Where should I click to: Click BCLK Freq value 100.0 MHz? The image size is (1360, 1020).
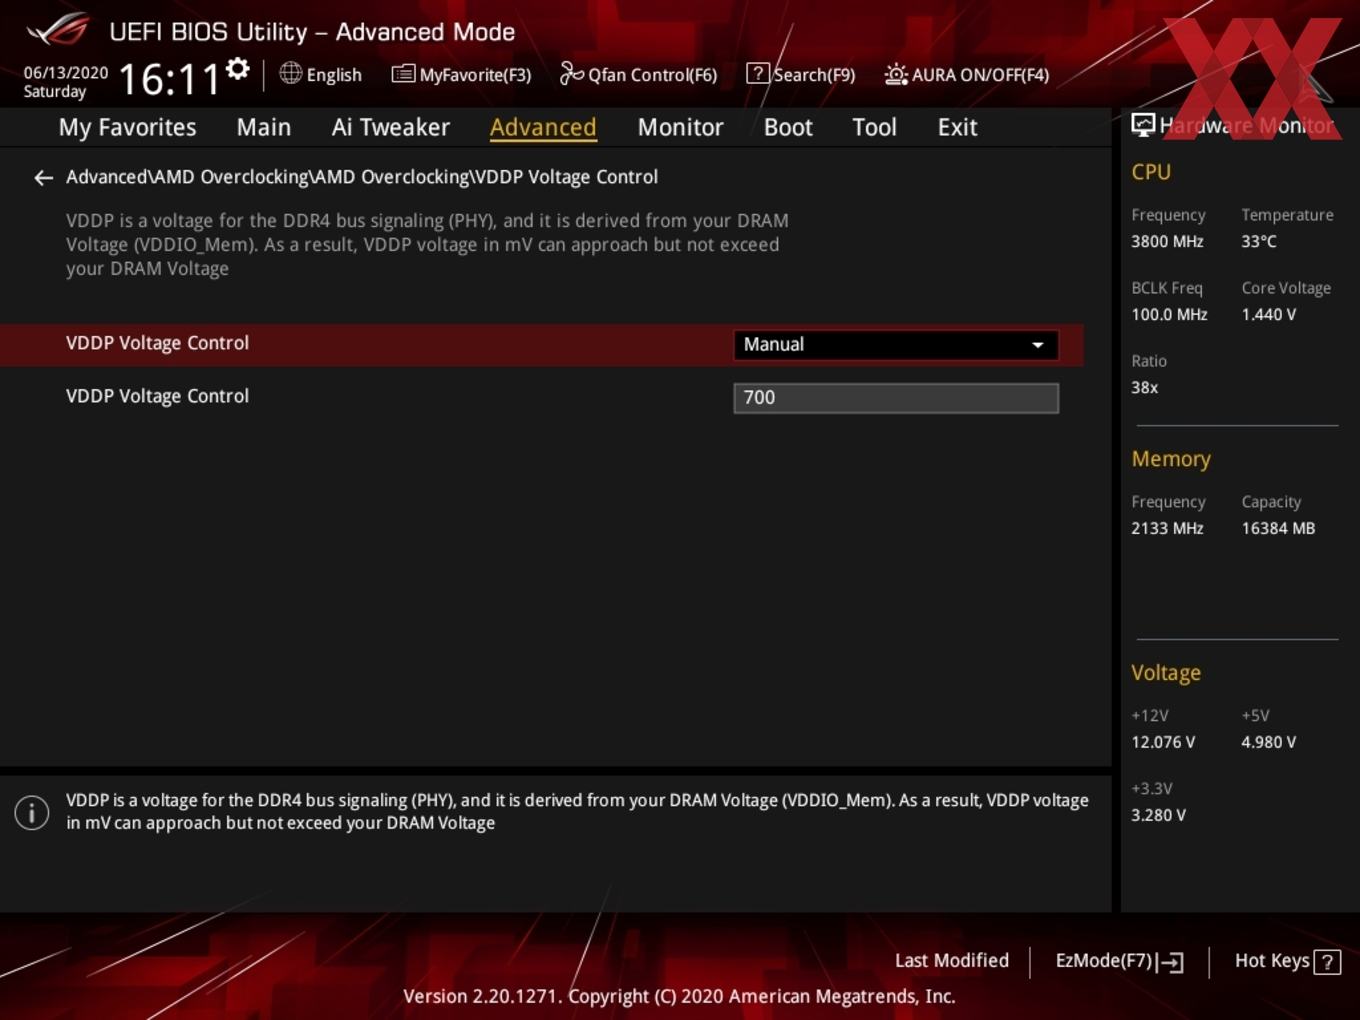coord(1169,314)
